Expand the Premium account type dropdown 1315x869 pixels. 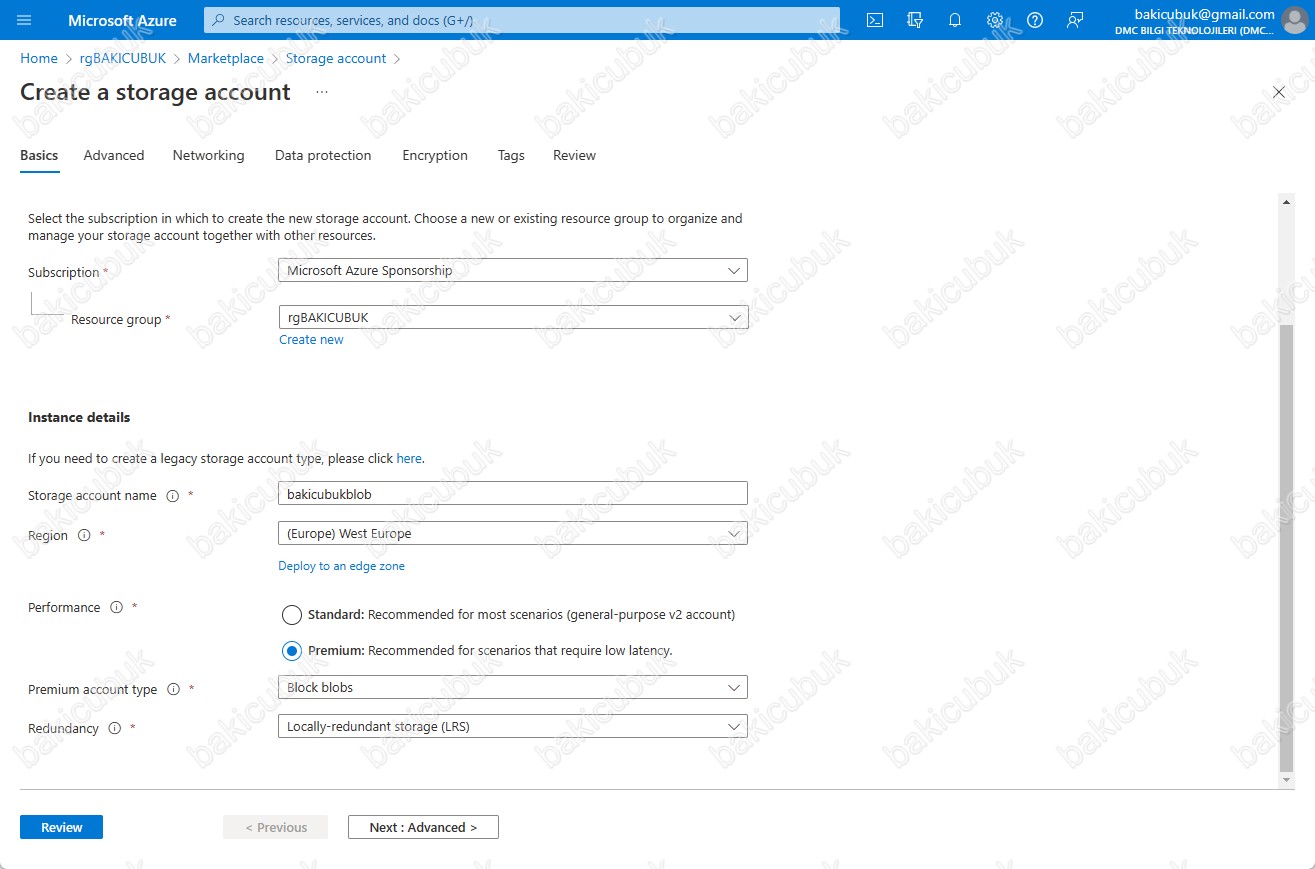(513, 687)
